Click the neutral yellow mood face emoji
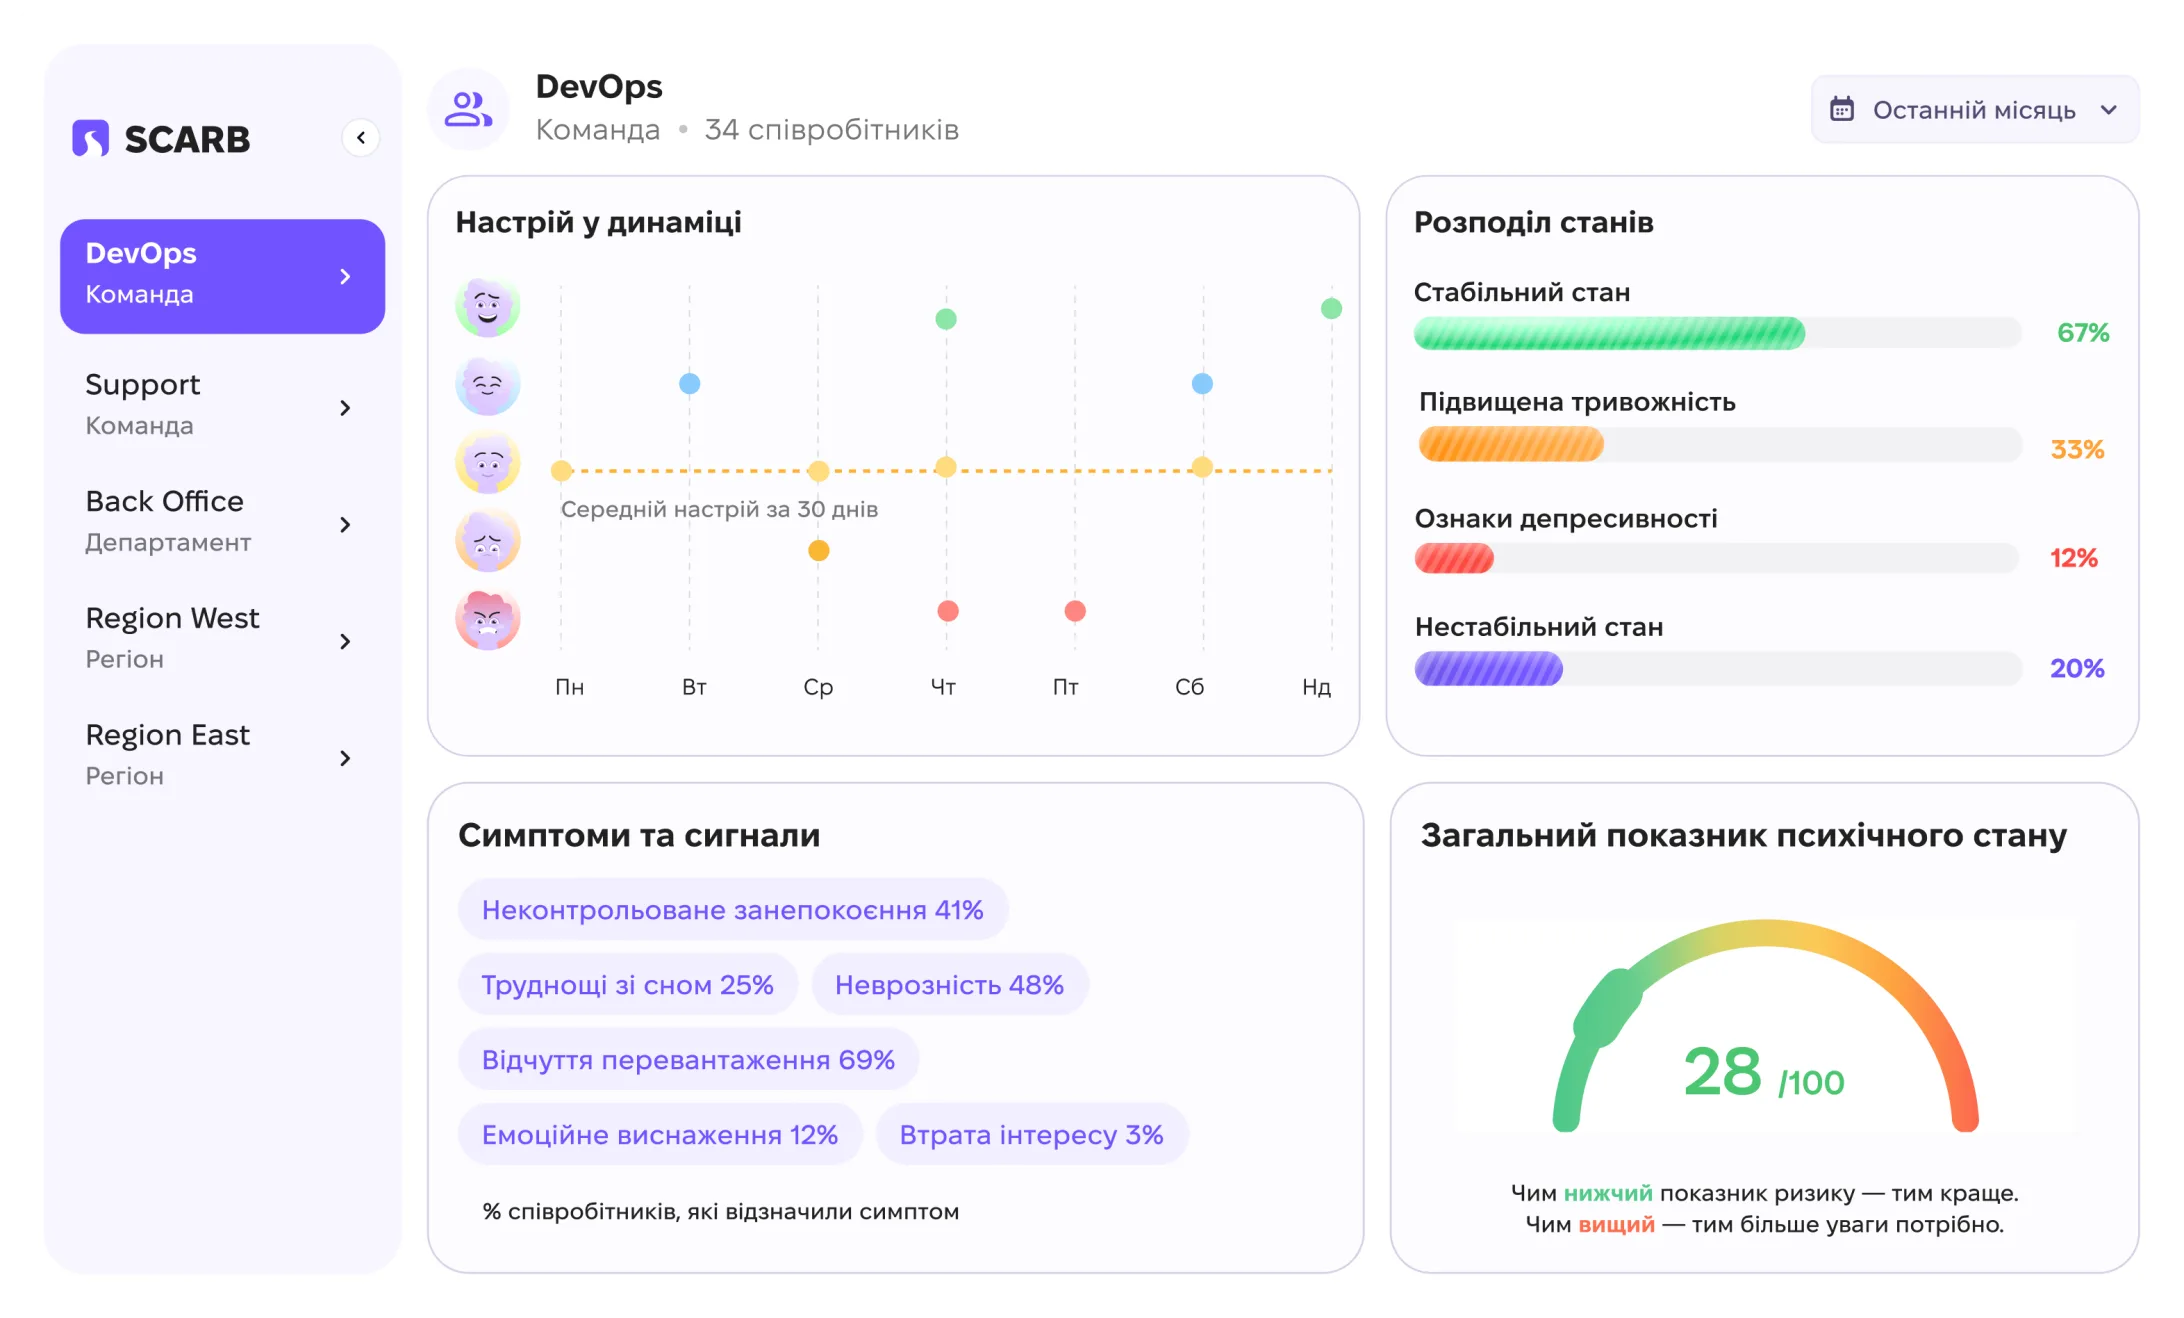 (x=488, y=462)
